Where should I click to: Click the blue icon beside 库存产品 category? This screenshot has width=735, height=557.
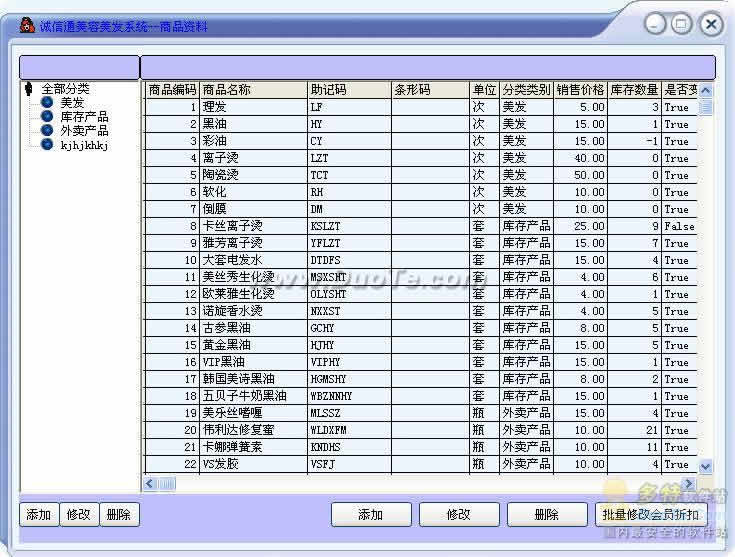47,116
